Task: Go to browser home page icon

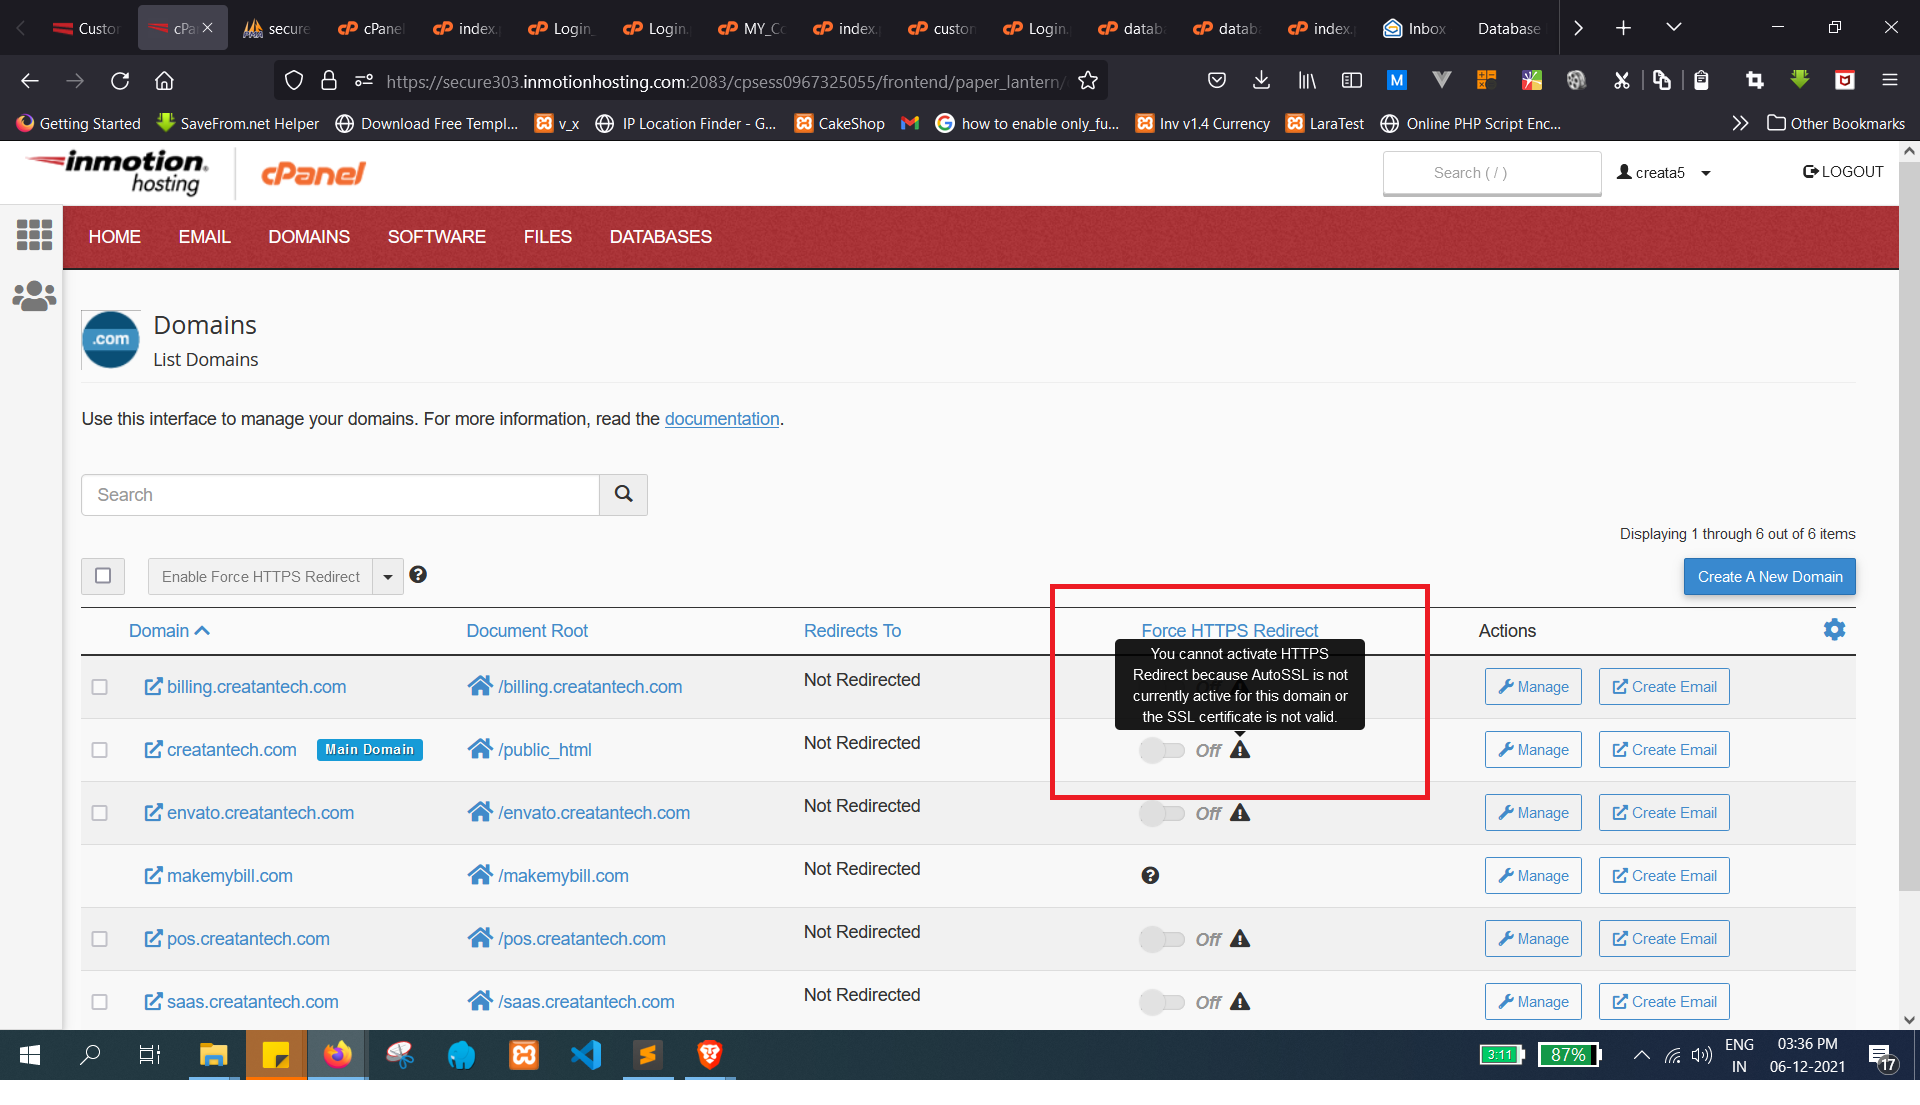Action: pyautogui.click(x=164, y=81)
